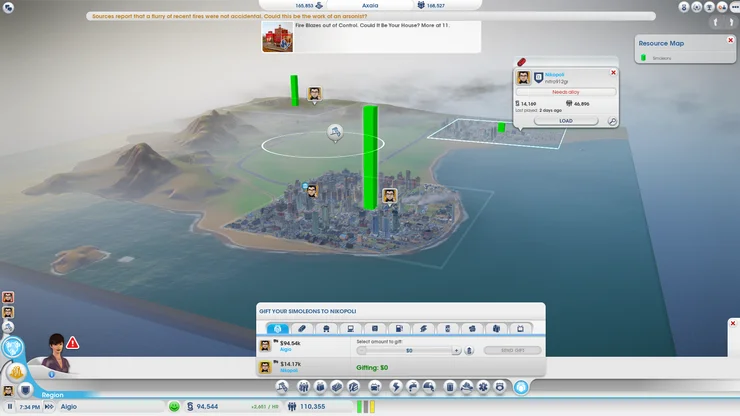
Task: Click the arsonist news ticker headline
Action: (x=229, y=16)
